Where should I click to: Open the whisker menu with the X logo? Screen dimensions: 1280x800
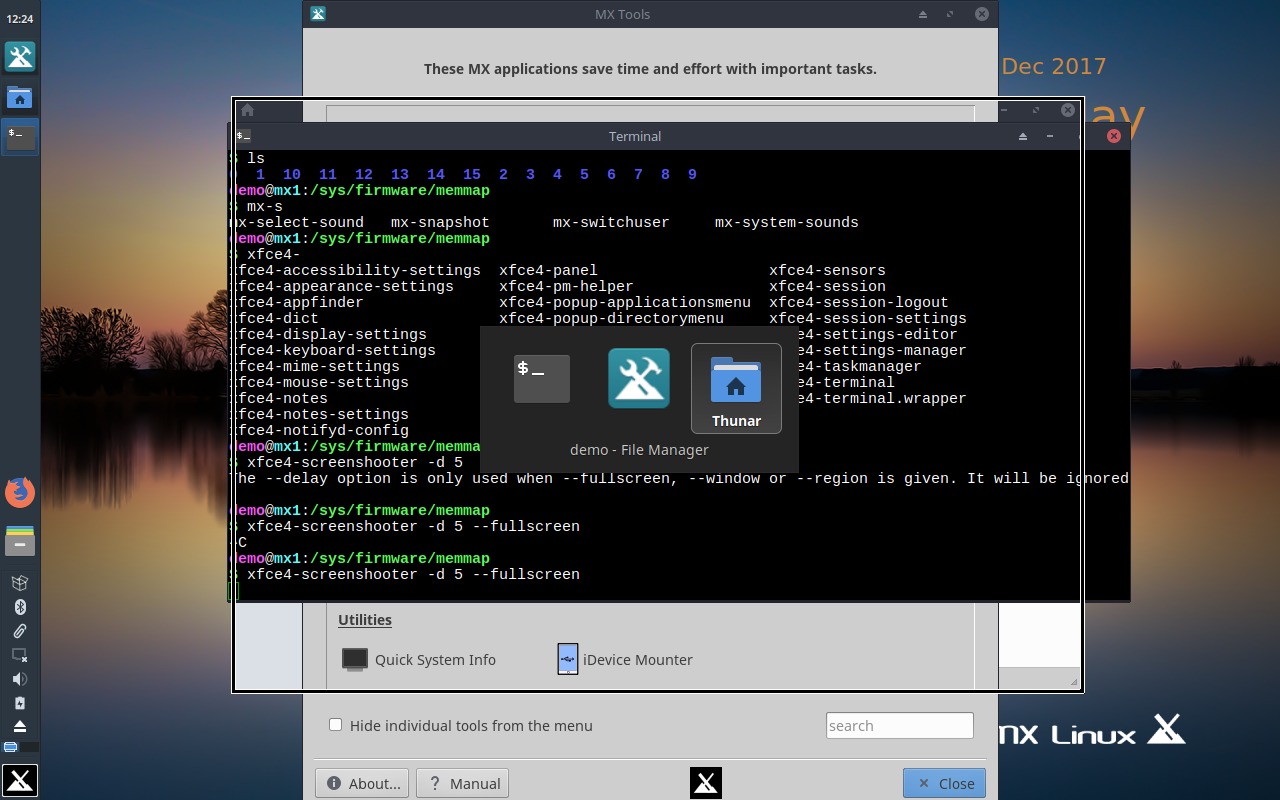(20, 780)
